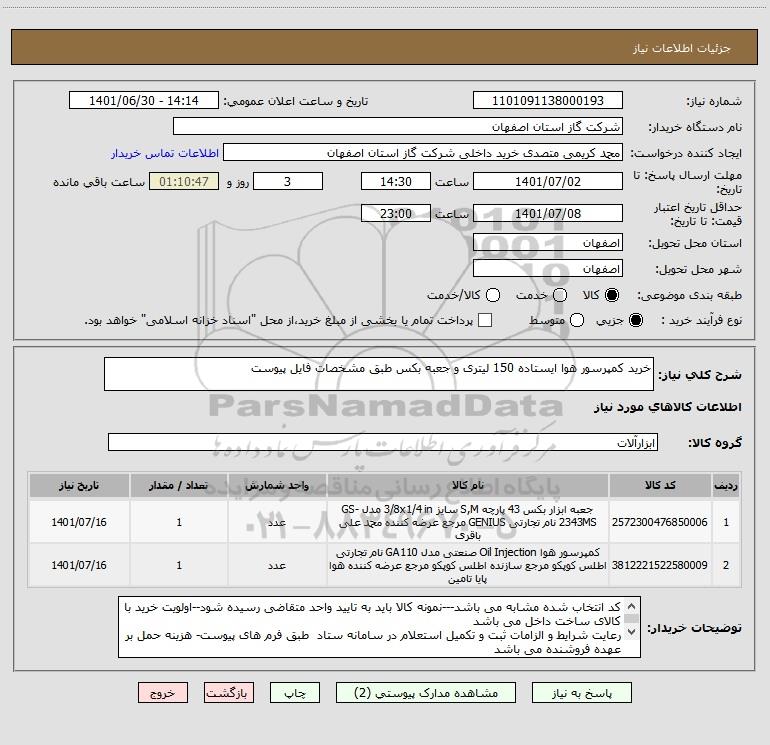Click the پاسخ به نیاز button
Viewport: 770px width, 745px height.
tap(582, 692)
